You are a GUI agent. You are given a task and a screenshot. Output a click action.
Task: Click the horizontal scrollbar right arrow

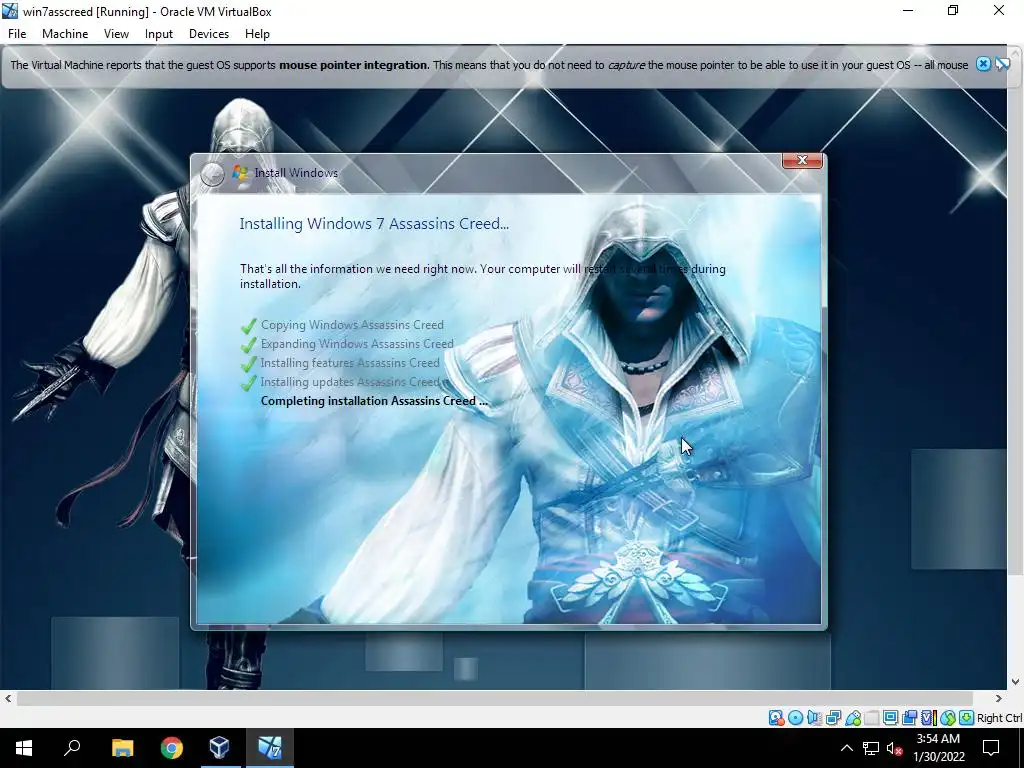999,698
